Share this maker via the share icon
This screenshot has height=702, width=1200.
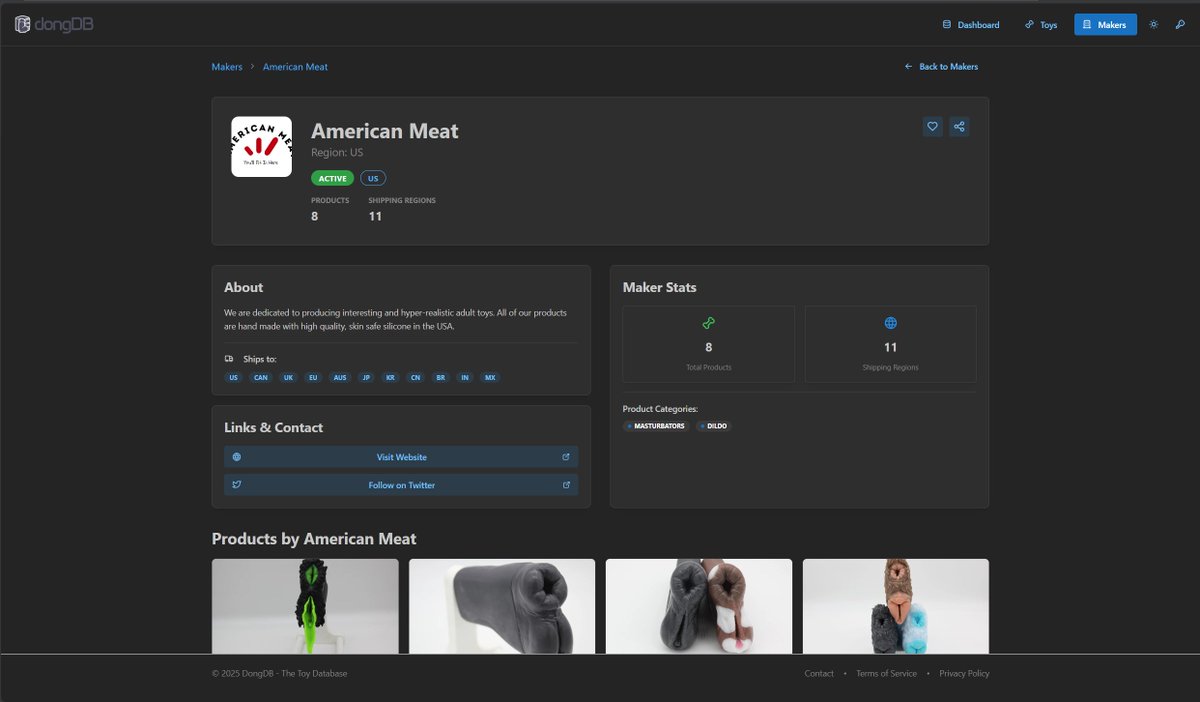pos(958,126)
